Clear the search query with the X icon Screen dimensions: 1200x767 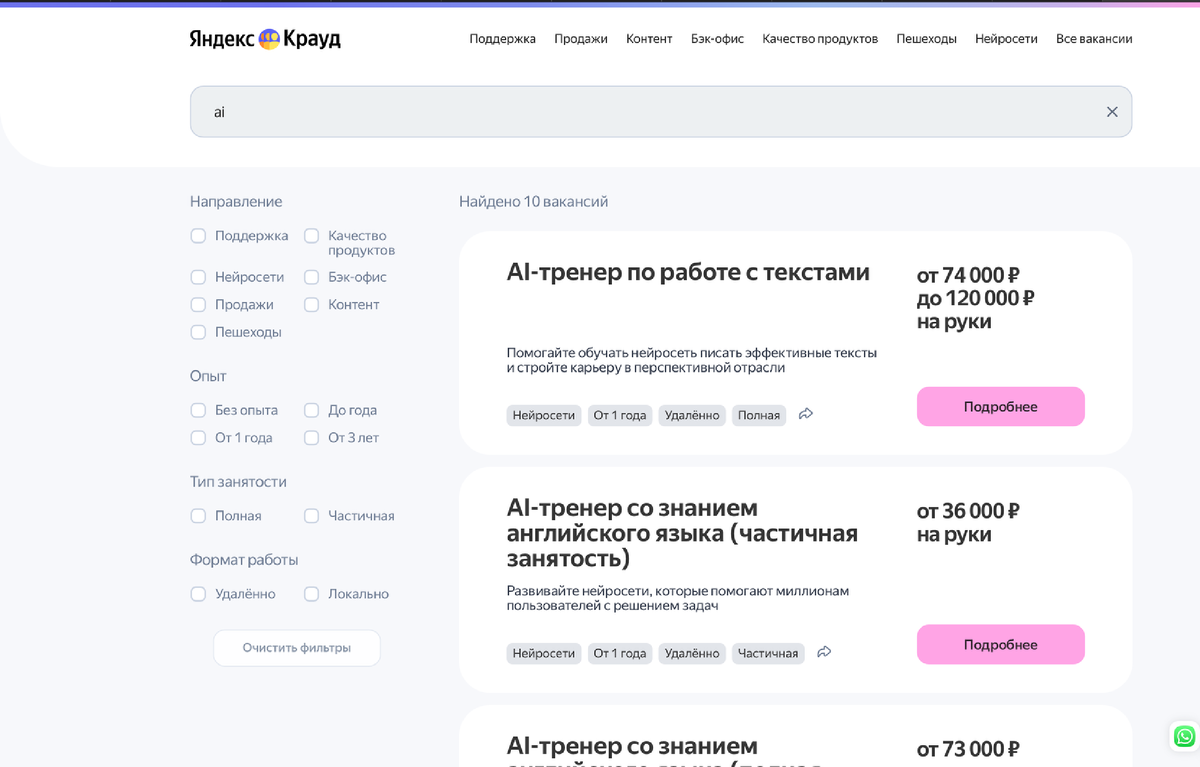click(x=1112, y=111)
